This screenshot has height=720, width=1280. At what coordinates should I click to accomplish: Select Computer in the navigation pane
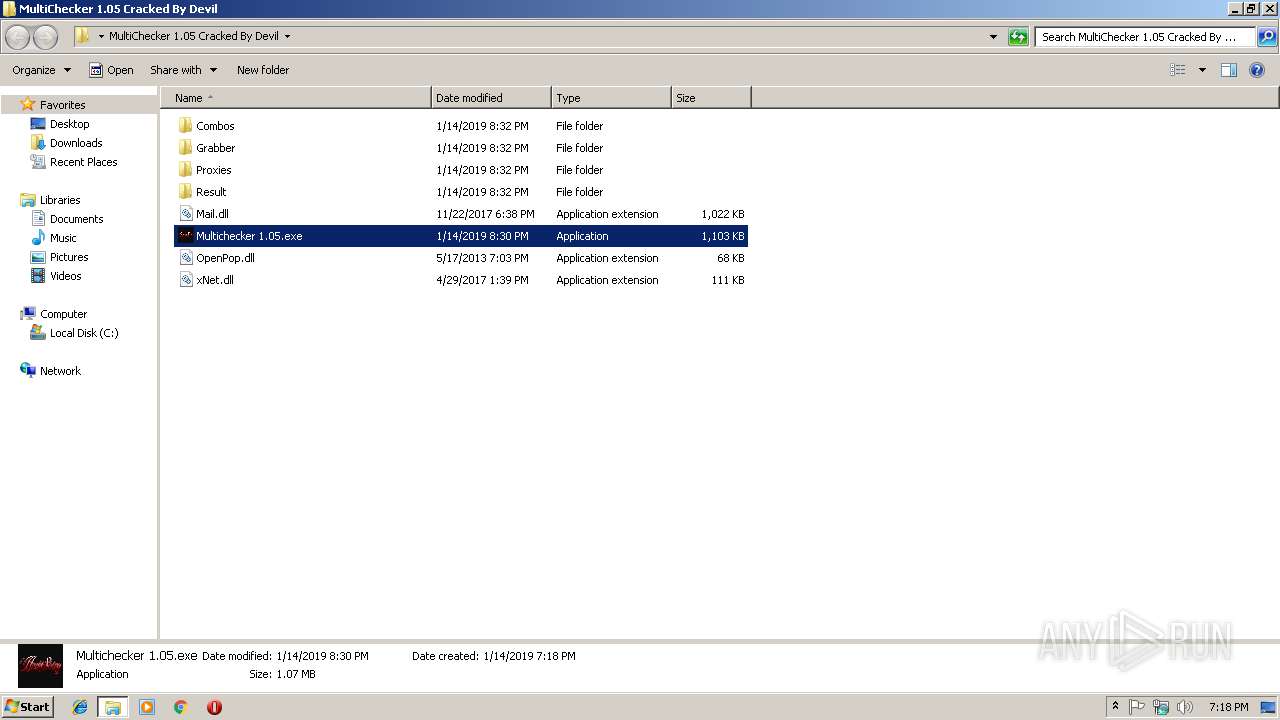coord(63,314)
